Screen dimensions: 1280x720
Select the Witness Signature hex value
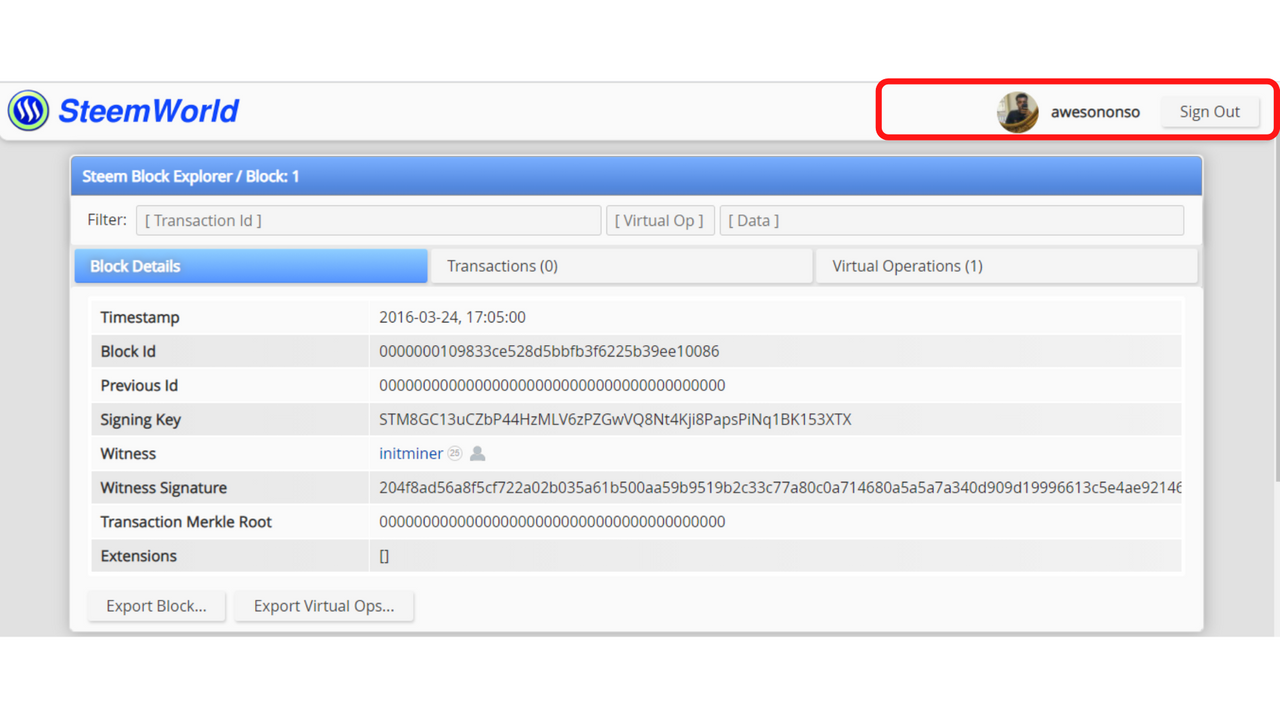pyautogui.click(x=780, y=487)
